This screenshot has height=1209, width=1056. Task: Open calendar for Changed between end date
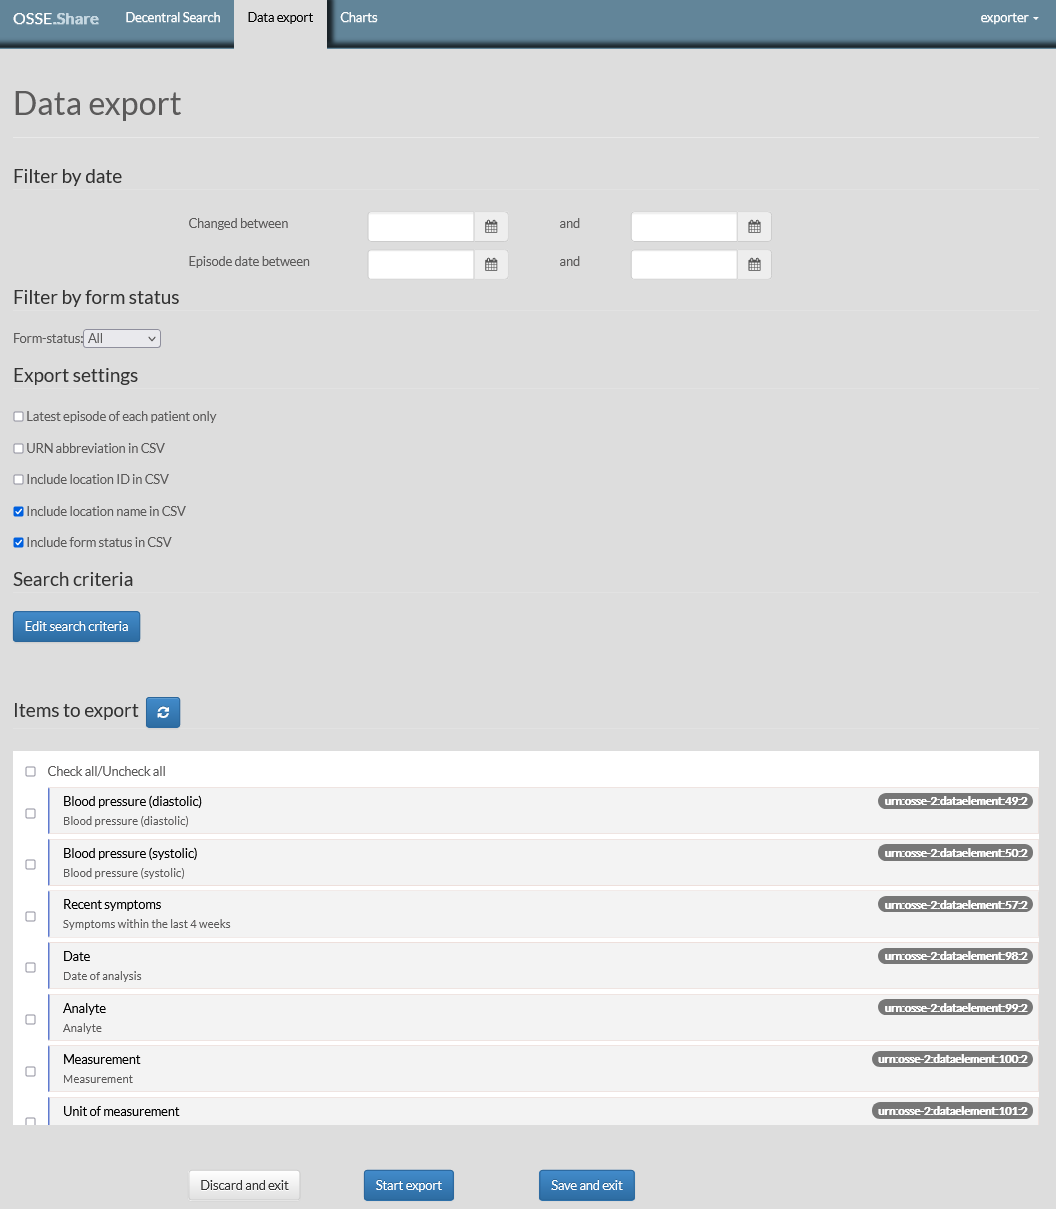pos(754,227)
